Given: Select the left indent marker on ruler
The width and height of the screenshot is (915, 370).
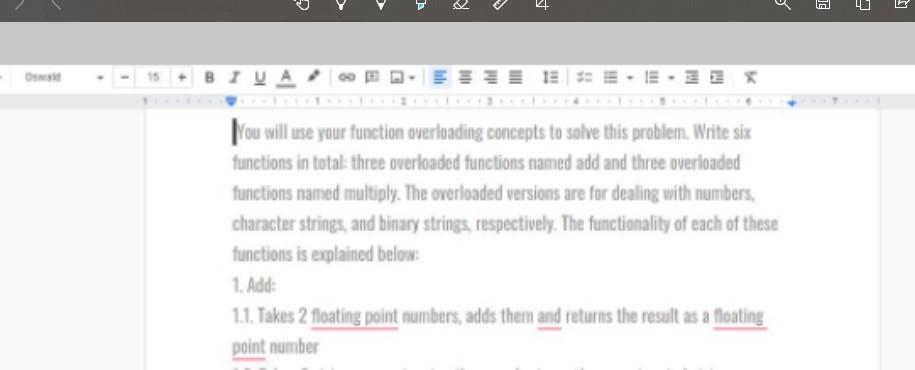Looking at the screenshot, I should (x=231, y=102).
